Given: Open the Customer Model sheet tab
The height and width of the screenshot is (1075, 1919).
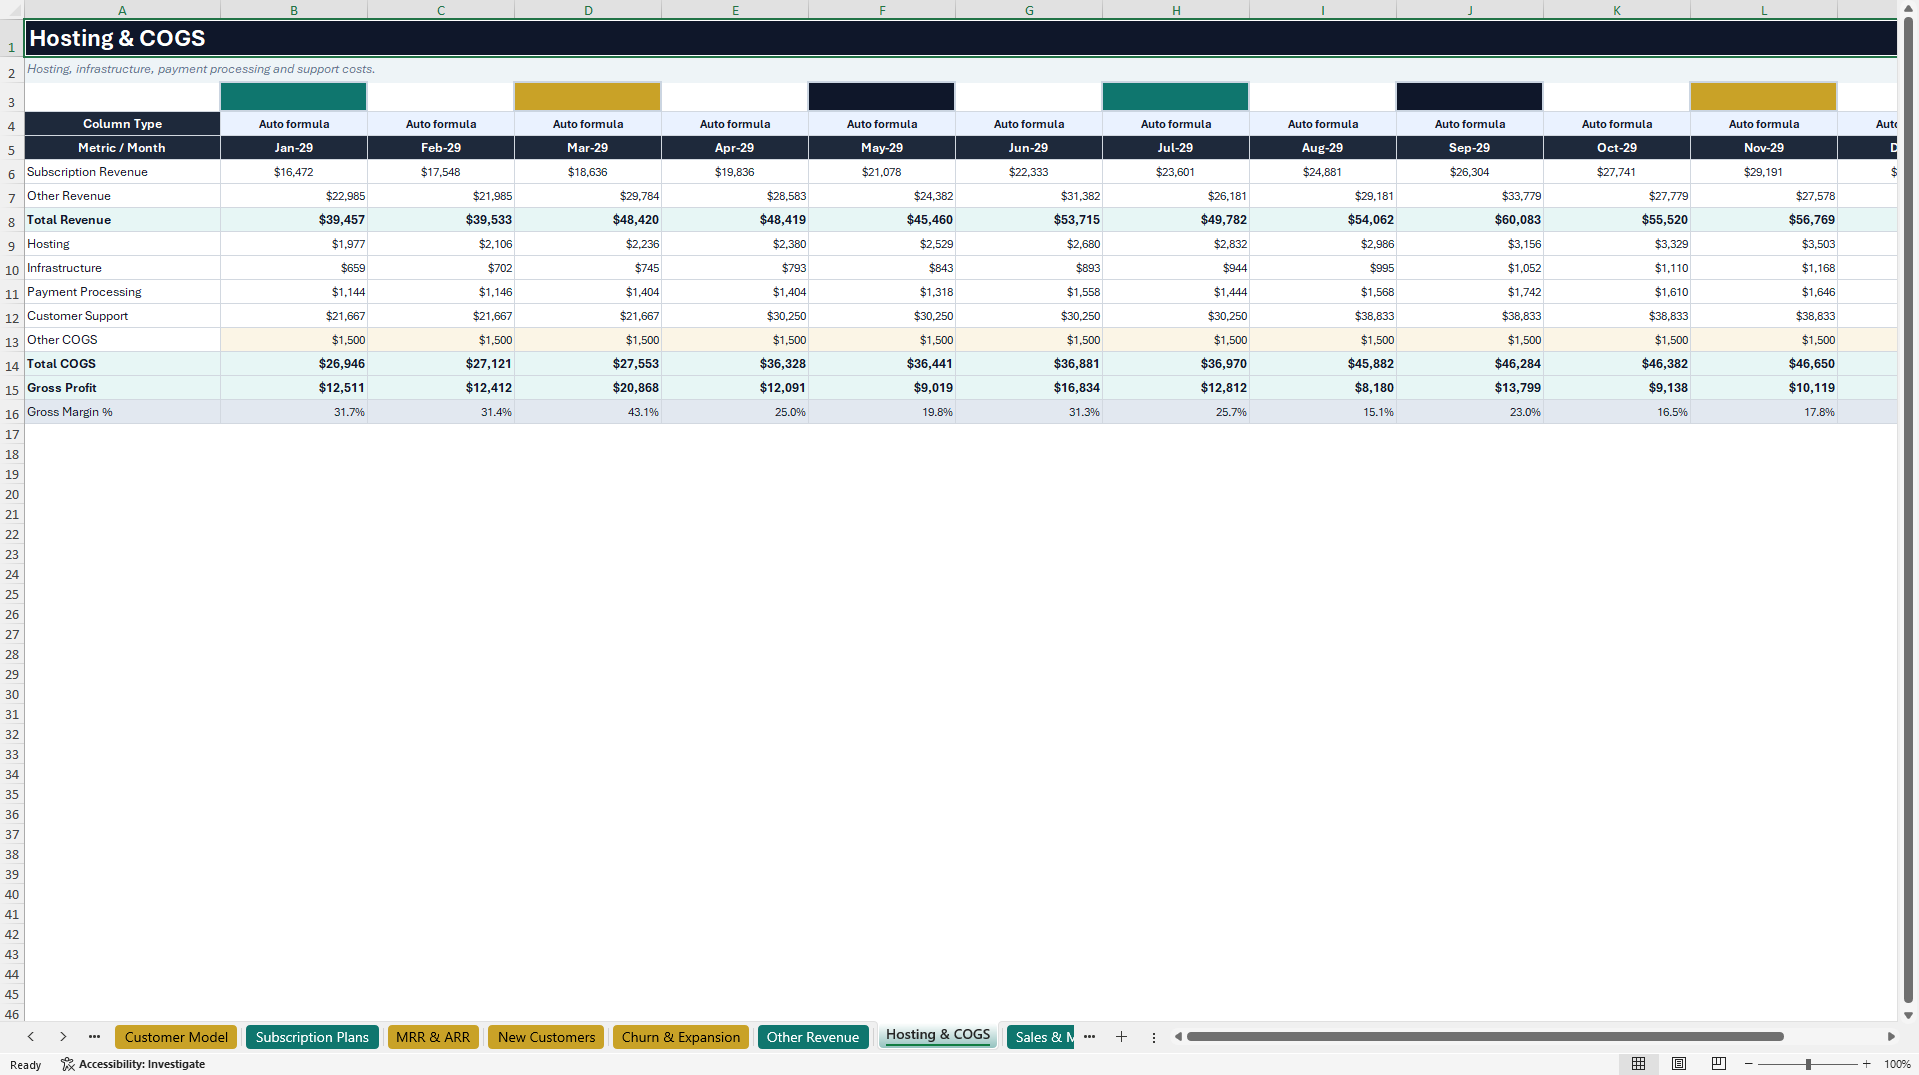Looking at the screenshot, I should pyautogui.click(x=176, y=1037).
